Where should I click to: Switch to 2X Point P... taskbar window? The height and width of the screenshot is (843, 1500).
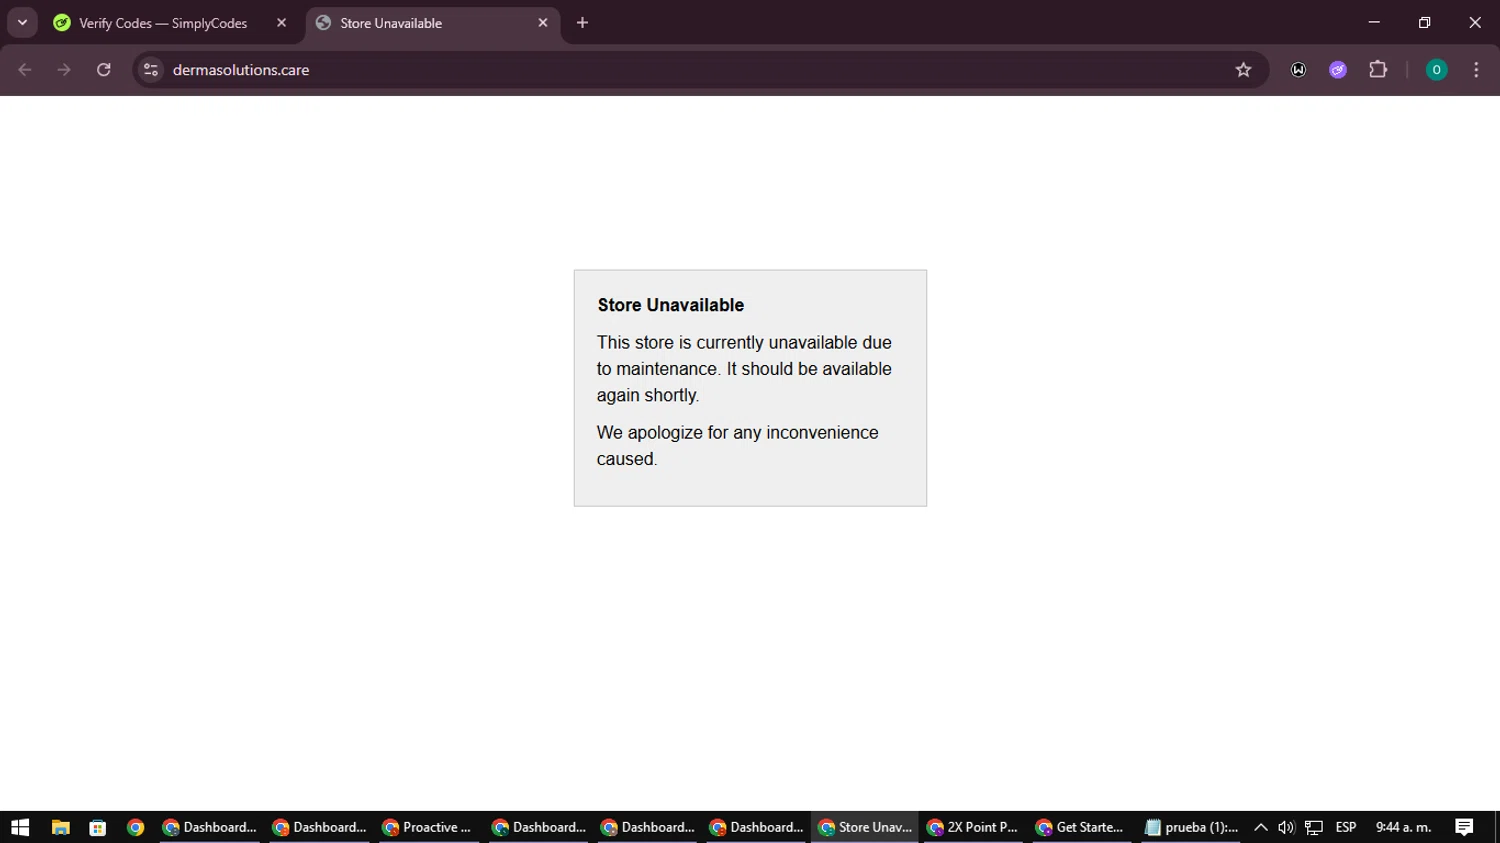[x=973, y=827]
